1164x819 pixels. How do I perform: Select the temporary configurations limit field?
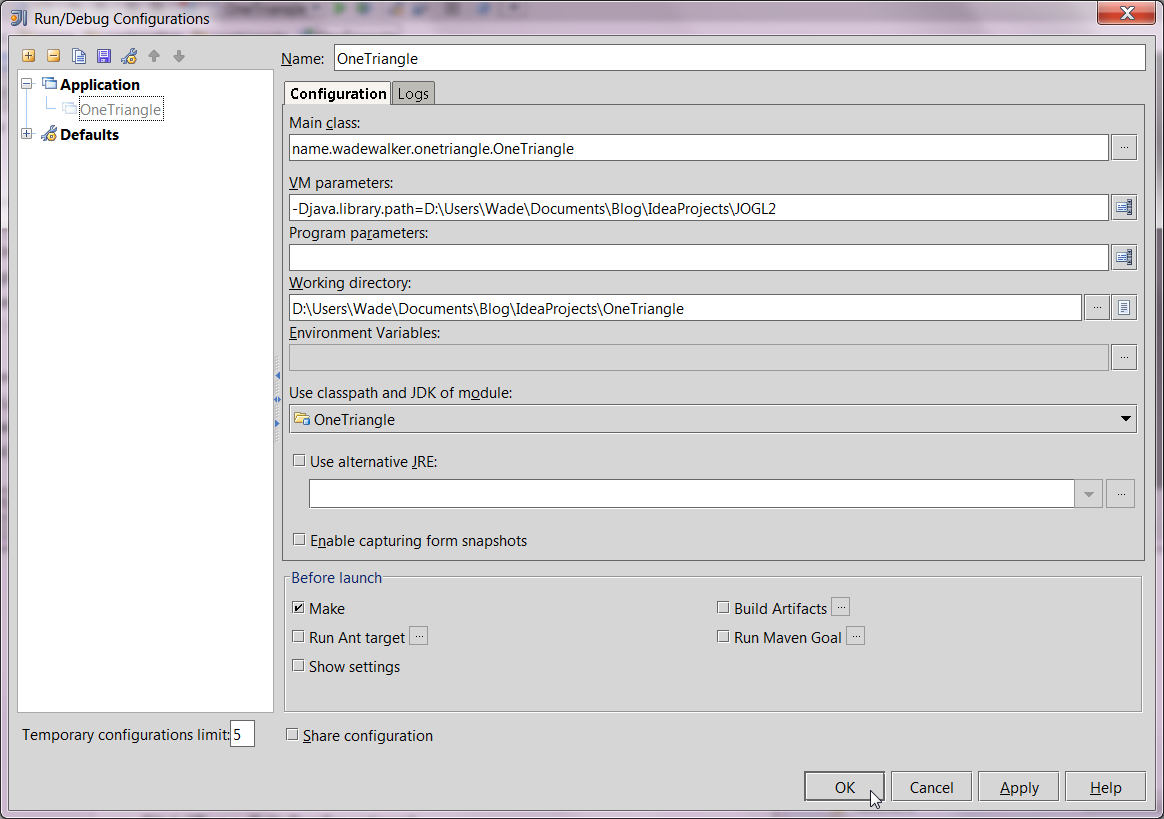tap(242, 733)
